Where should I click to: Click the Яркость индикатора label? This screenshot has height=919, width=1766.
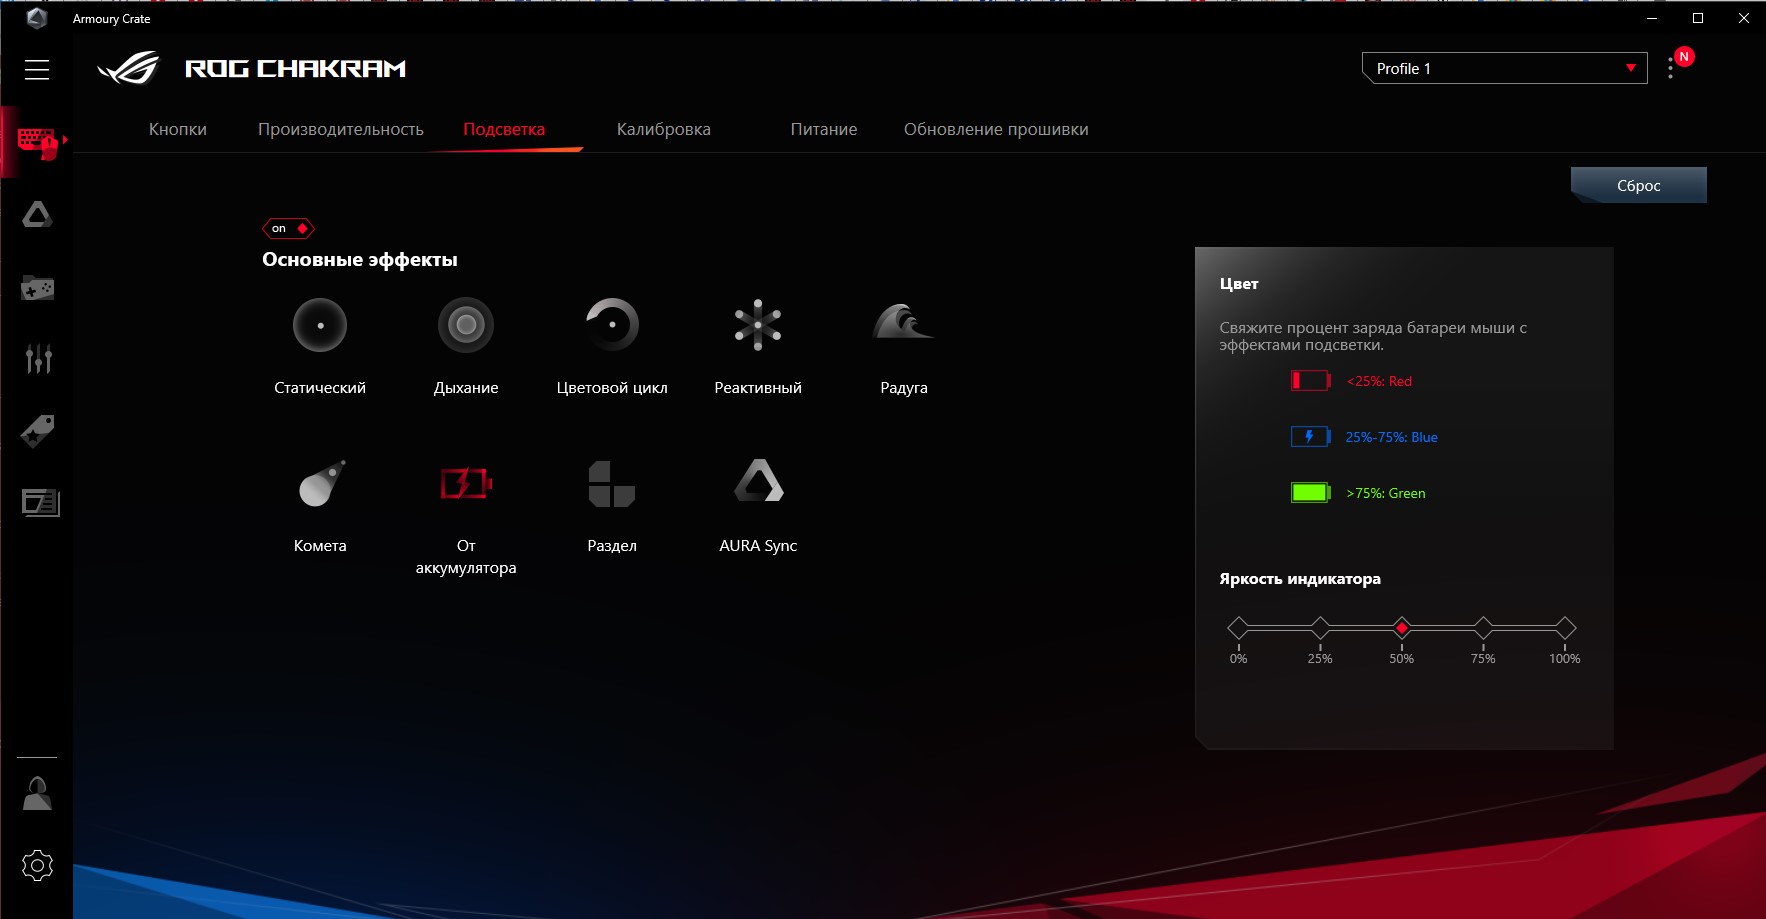pyautogui.click(x=1300, y=579)
